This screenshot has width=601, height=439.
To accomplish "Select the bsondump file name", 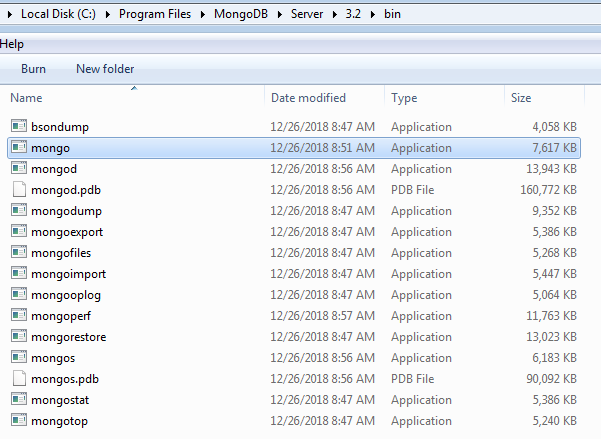I will 60,127.
